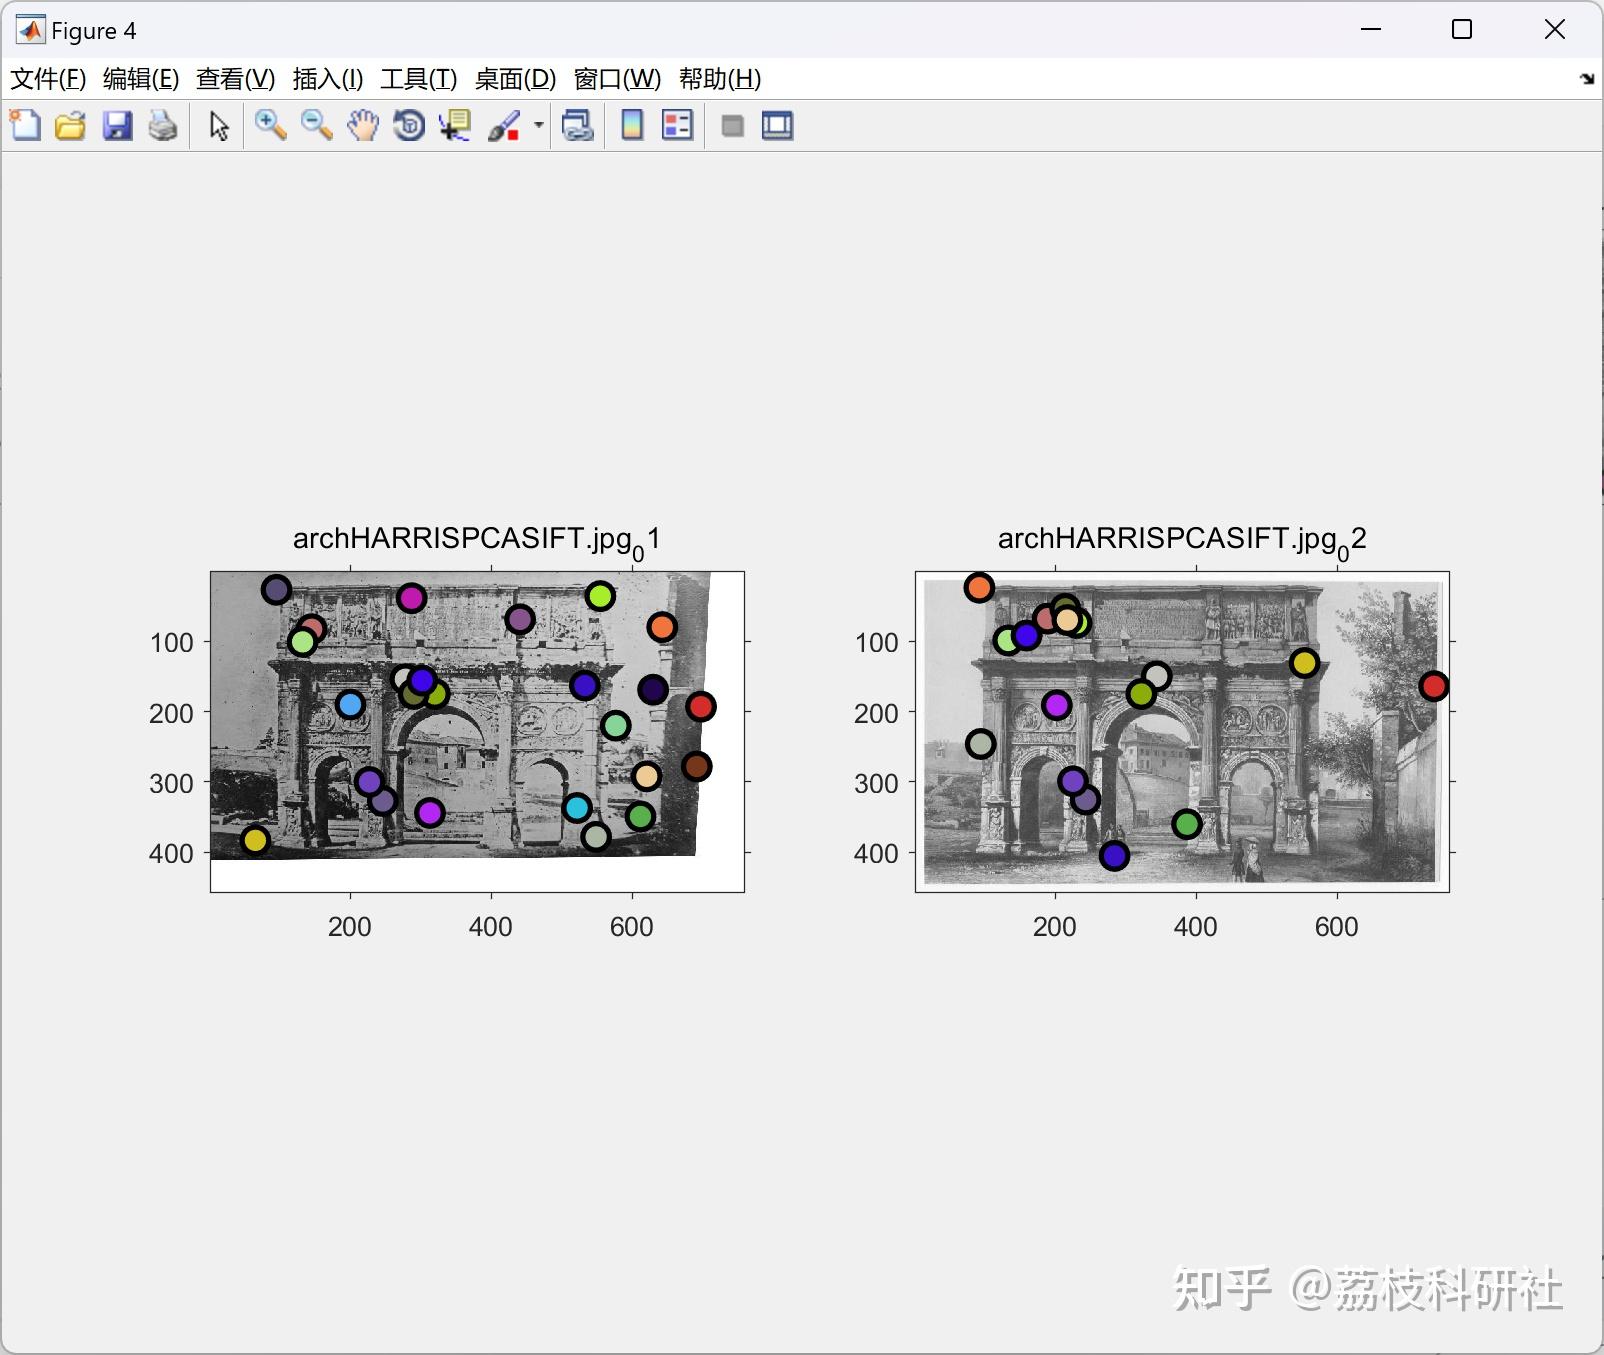Insert a colorbar into the figure

(x=631, y=125)
